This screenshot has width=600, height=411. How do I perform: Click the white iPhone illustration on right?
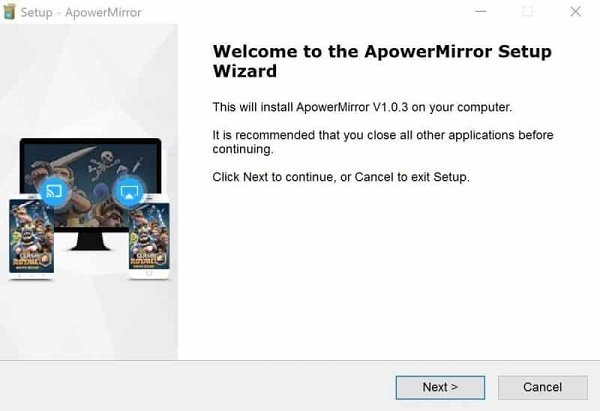[149, 237]
